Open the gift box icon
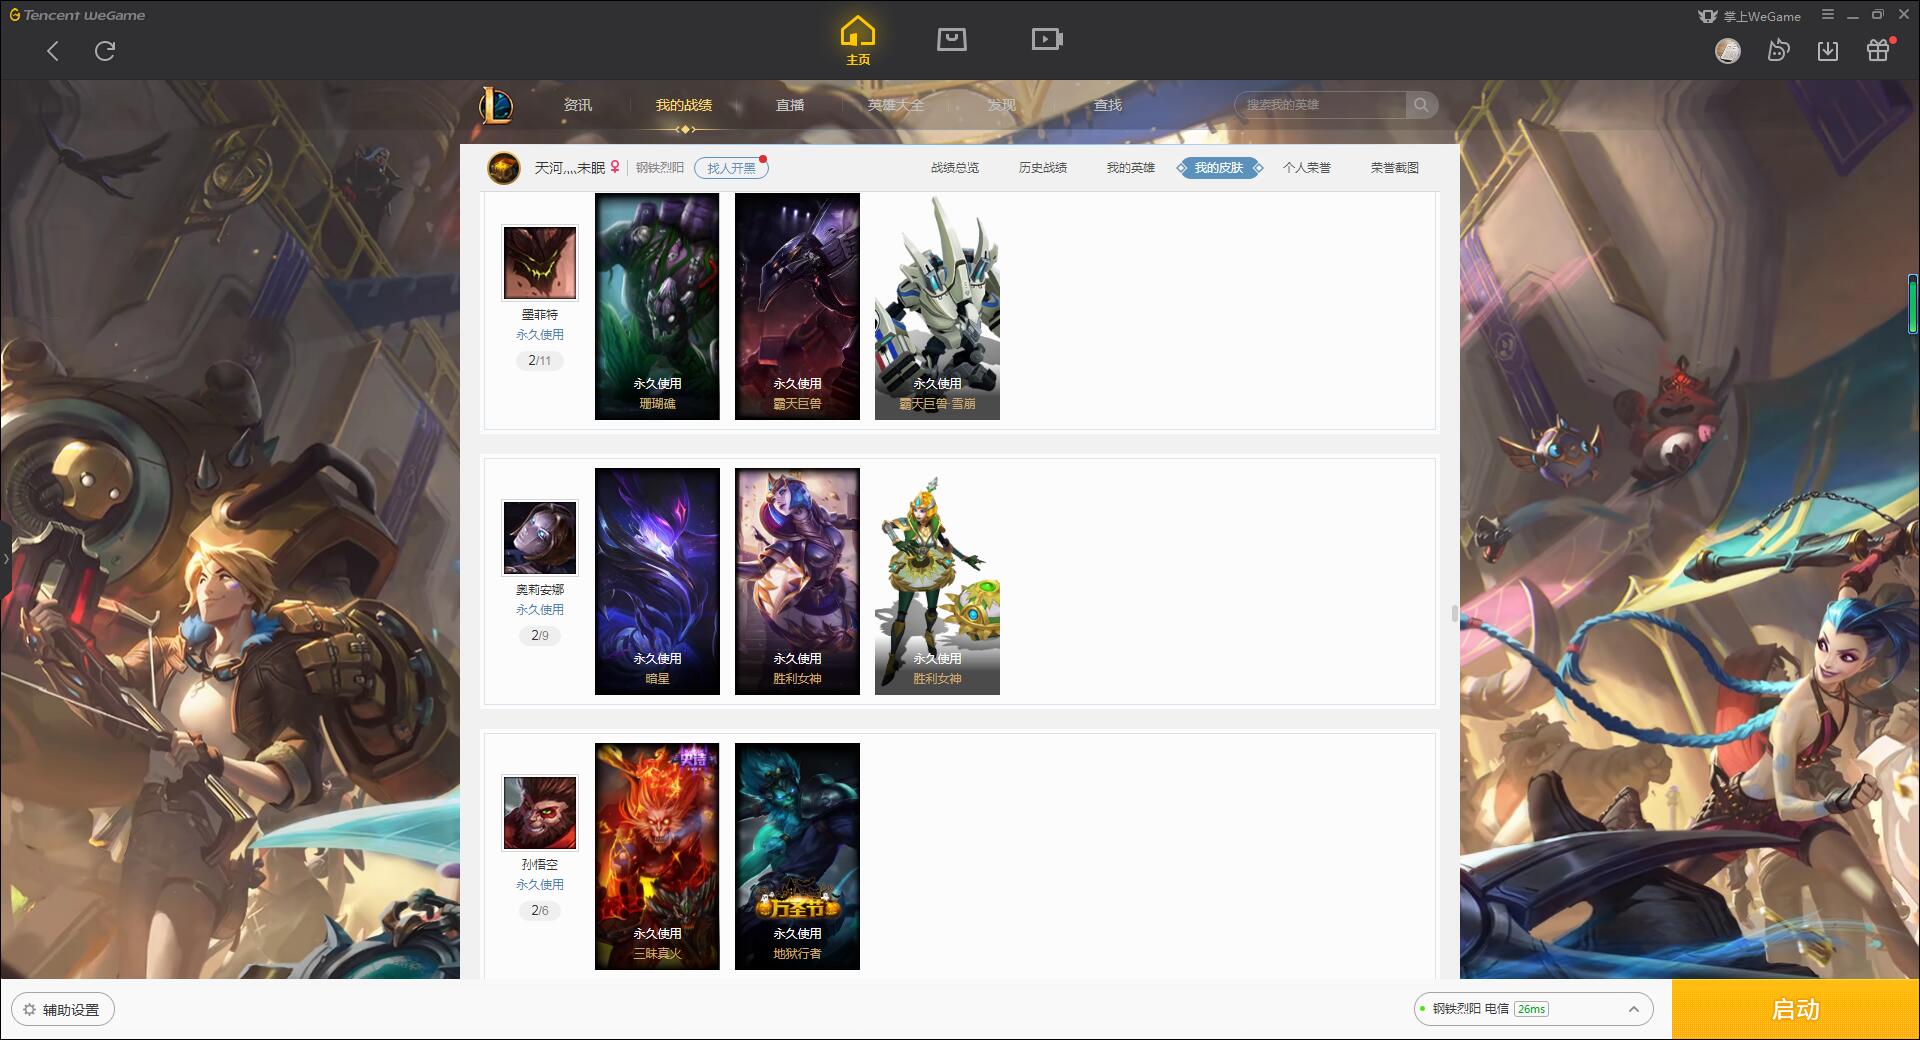Screen dimensions: 1920x1040 pos(1878,50)
